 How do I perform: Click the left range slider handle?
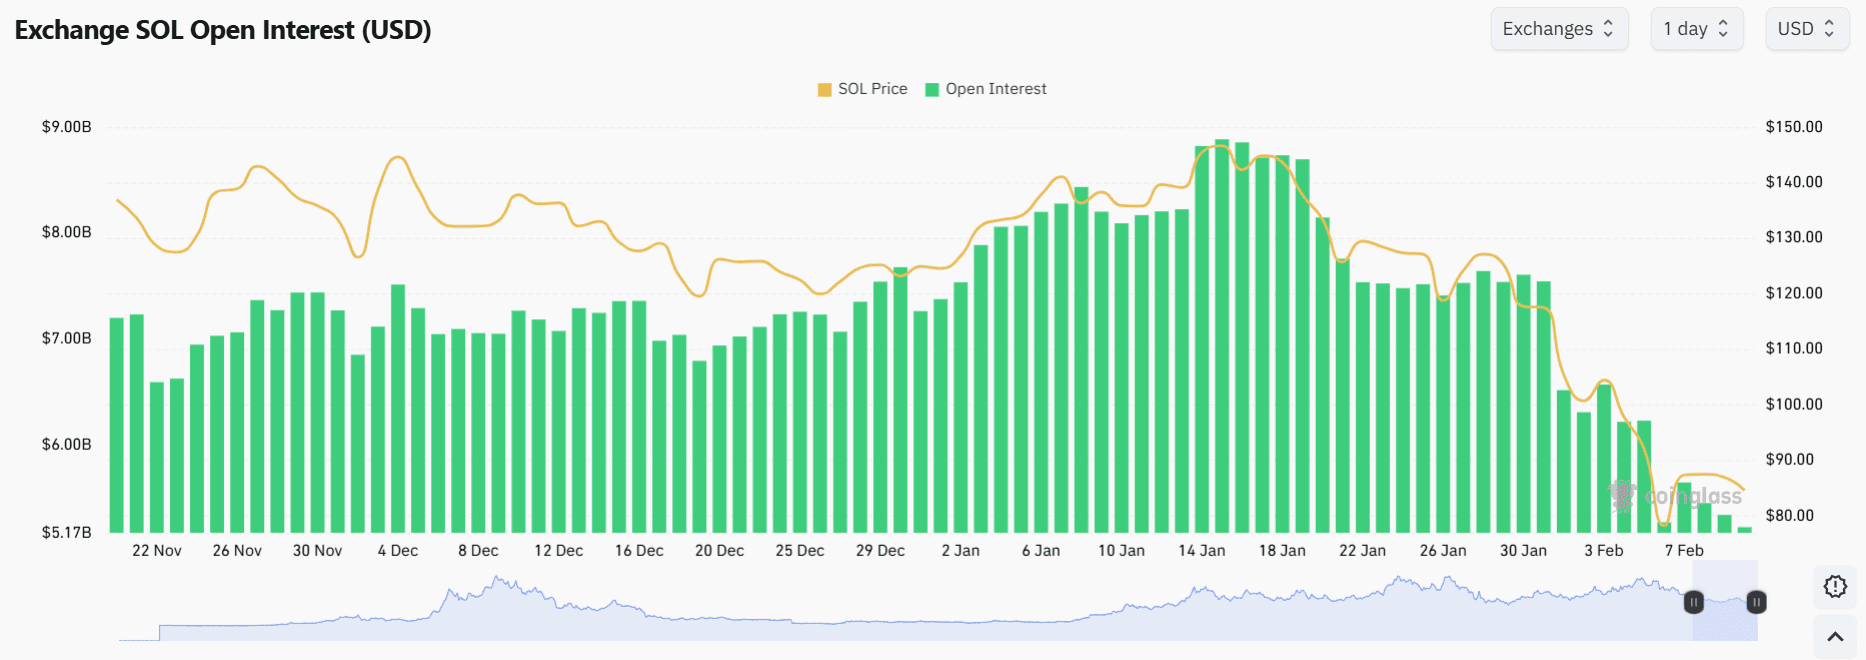point(1694,602)
